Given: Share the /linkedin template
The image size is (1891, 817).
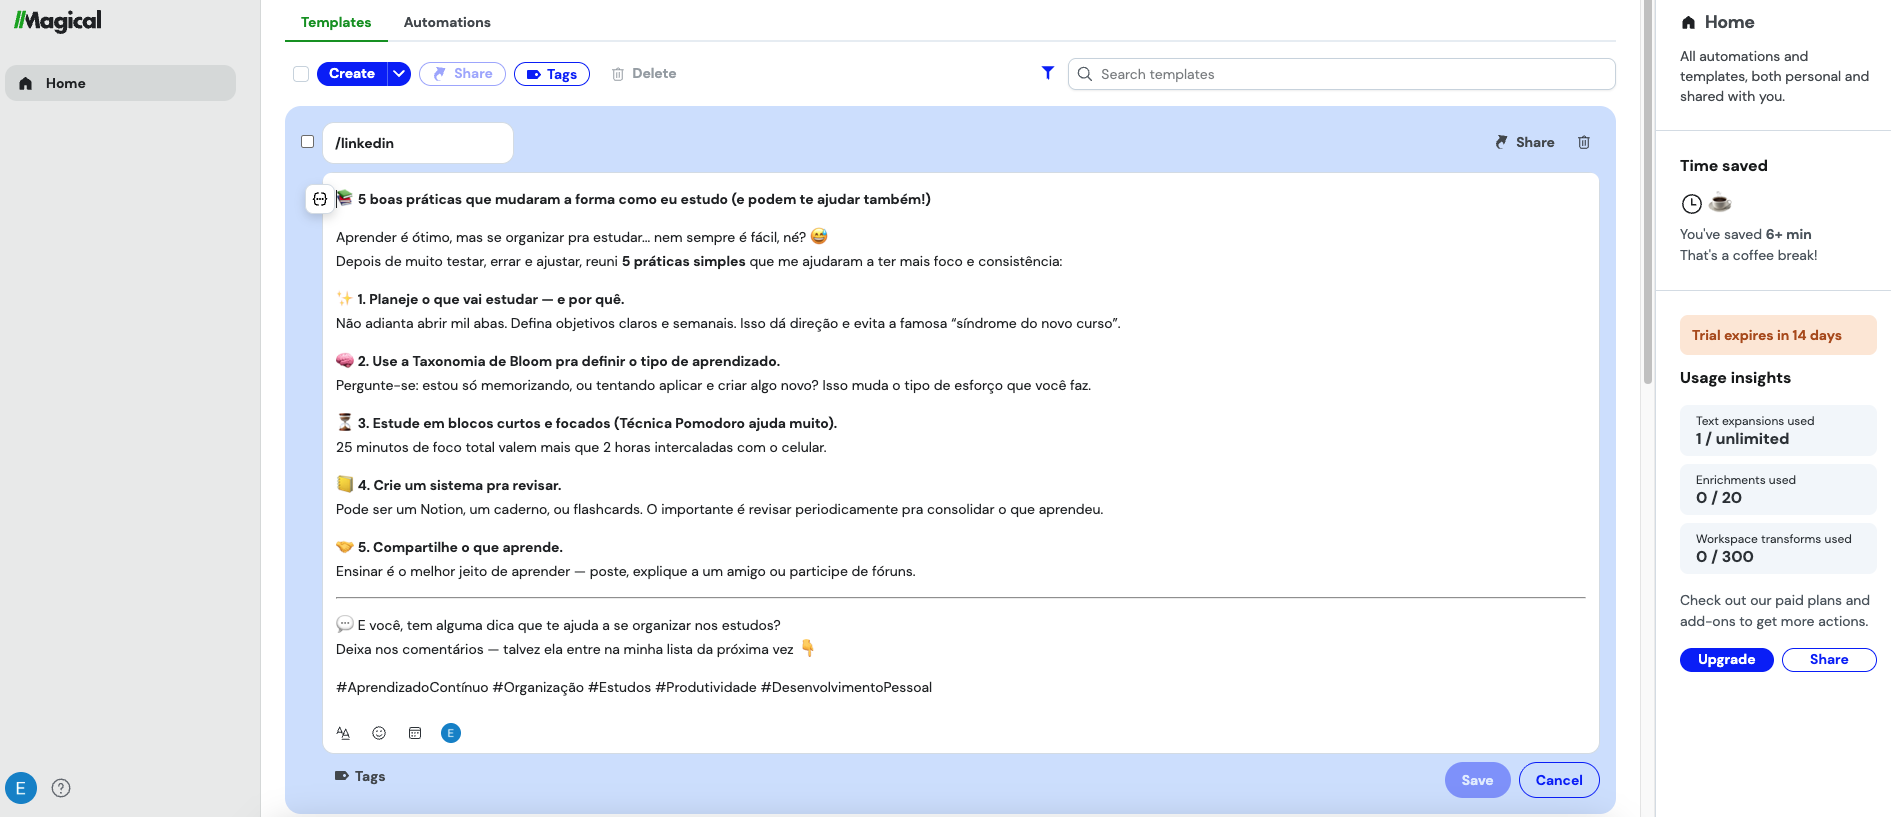Looking at the screenshot, I should click(1525, 142).
